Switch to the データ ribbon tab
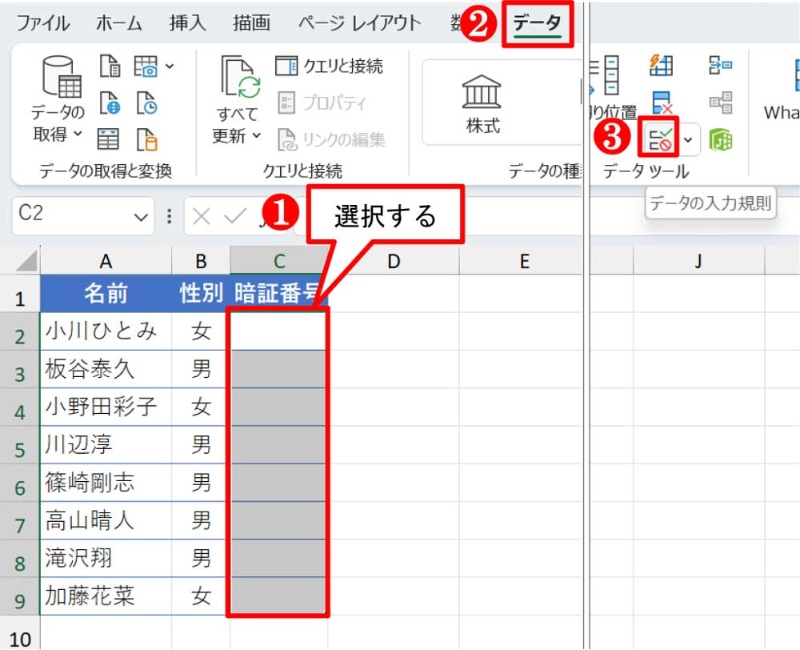The image size is (800, 650). point(537,24)
